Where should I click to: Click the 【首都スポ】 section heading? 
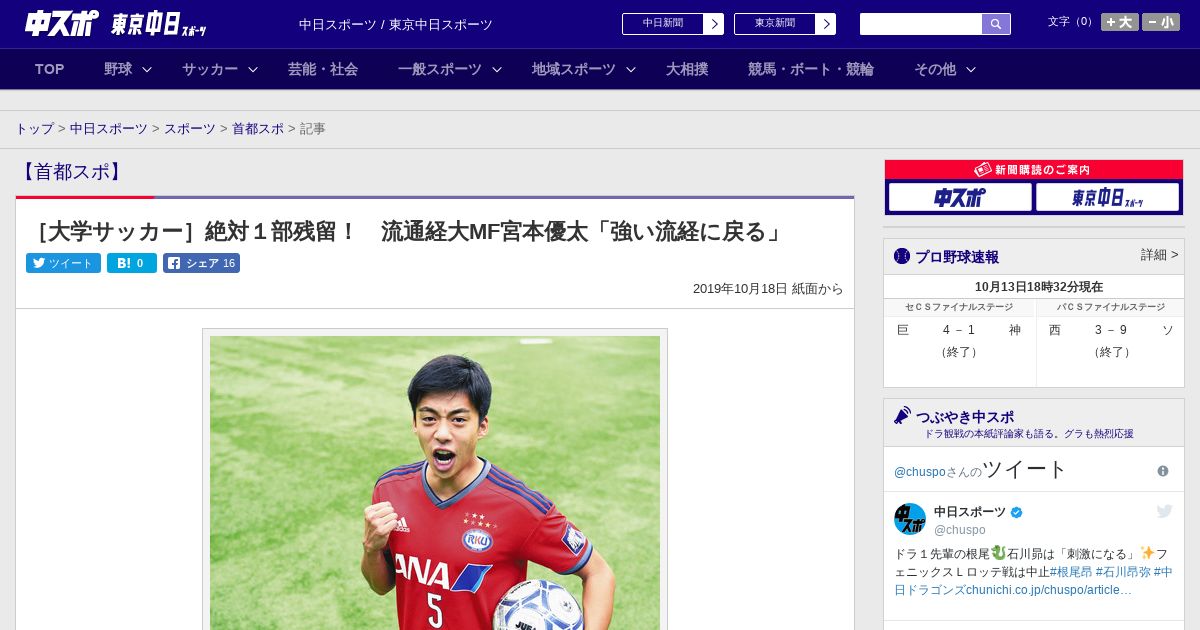[x=71, y=172]
